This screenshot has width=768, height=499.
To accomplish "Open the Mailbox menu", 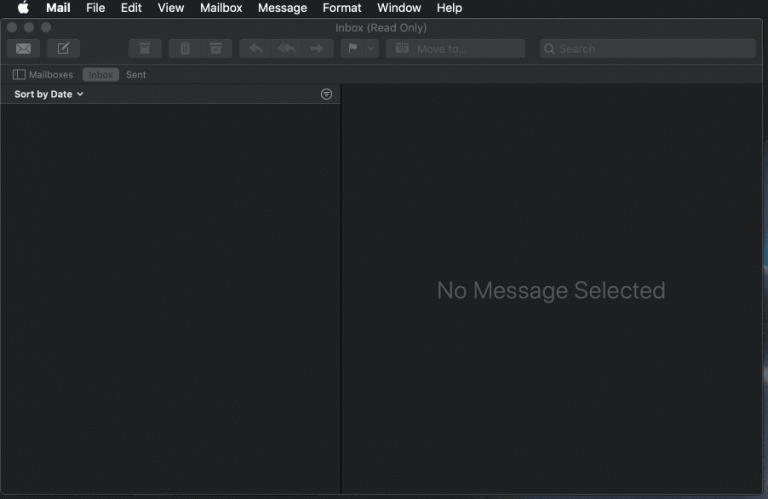I will pos(221,8).
